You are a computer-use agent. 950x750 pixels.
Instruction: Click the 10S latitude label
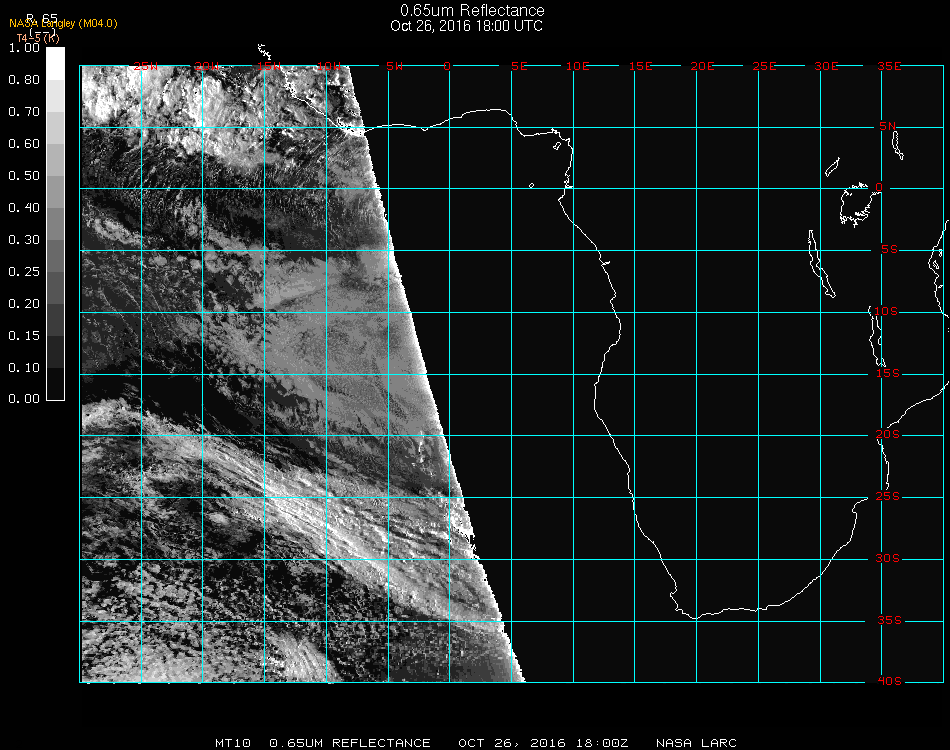pyautogui.click(x=886, y=311)
